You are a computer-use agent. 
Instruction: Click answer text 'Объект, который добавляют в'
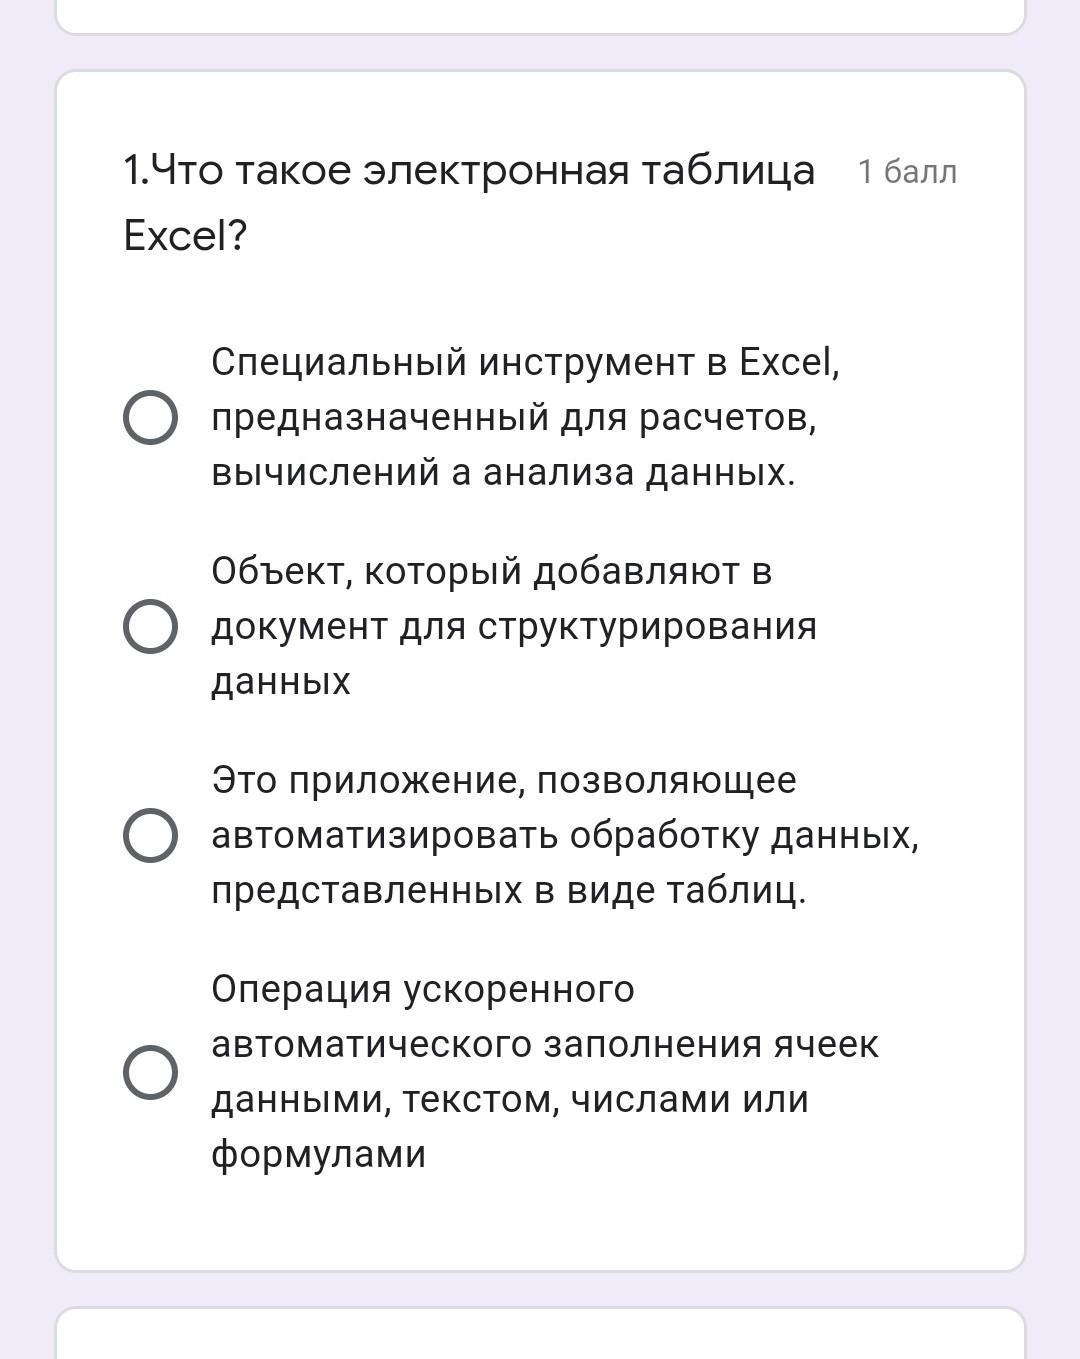[x=491, y=571]
